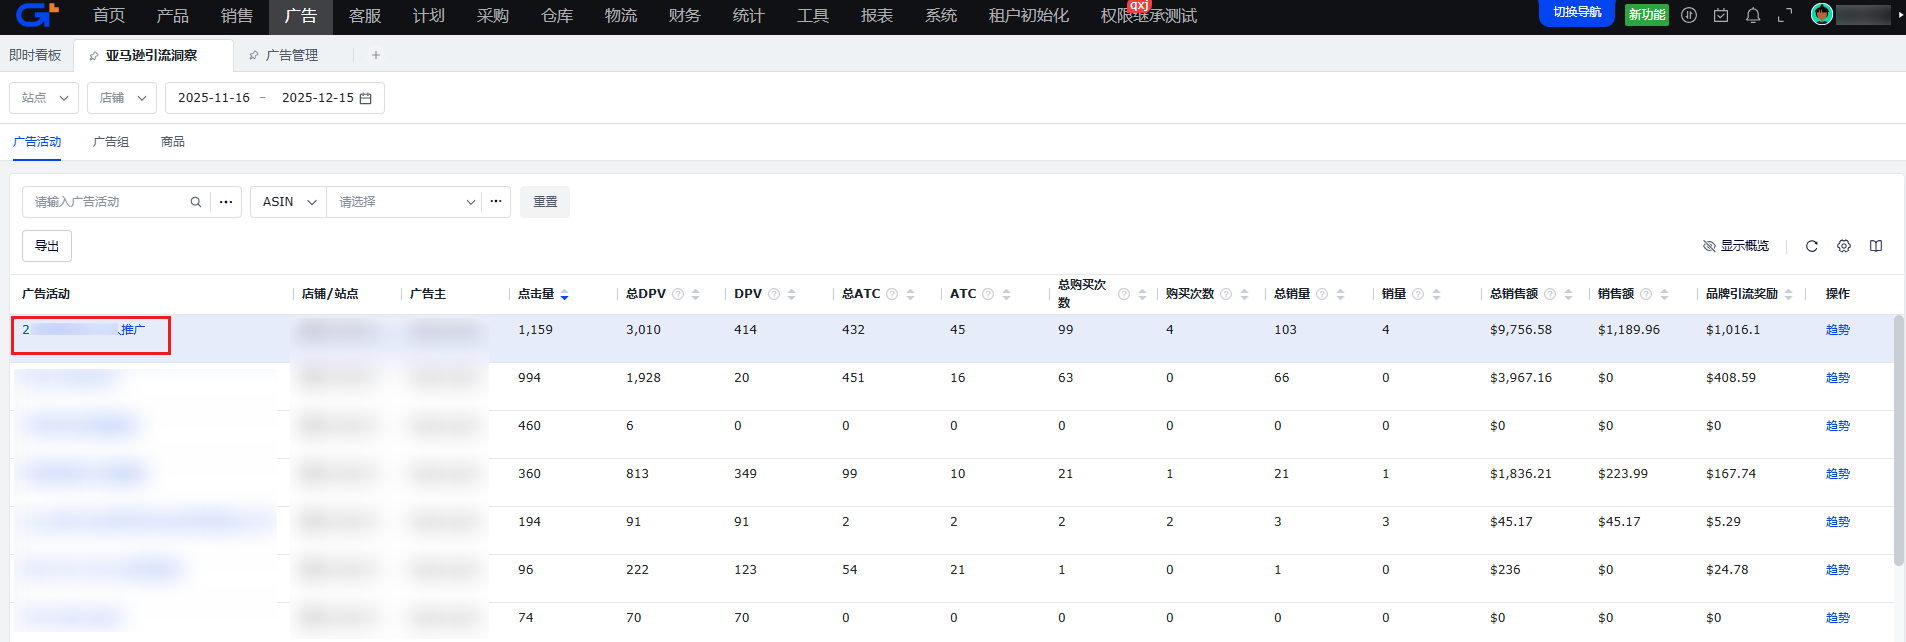
Task: Toggle sort on 品牌引流奖励 column
Action: coord(1788,294)
